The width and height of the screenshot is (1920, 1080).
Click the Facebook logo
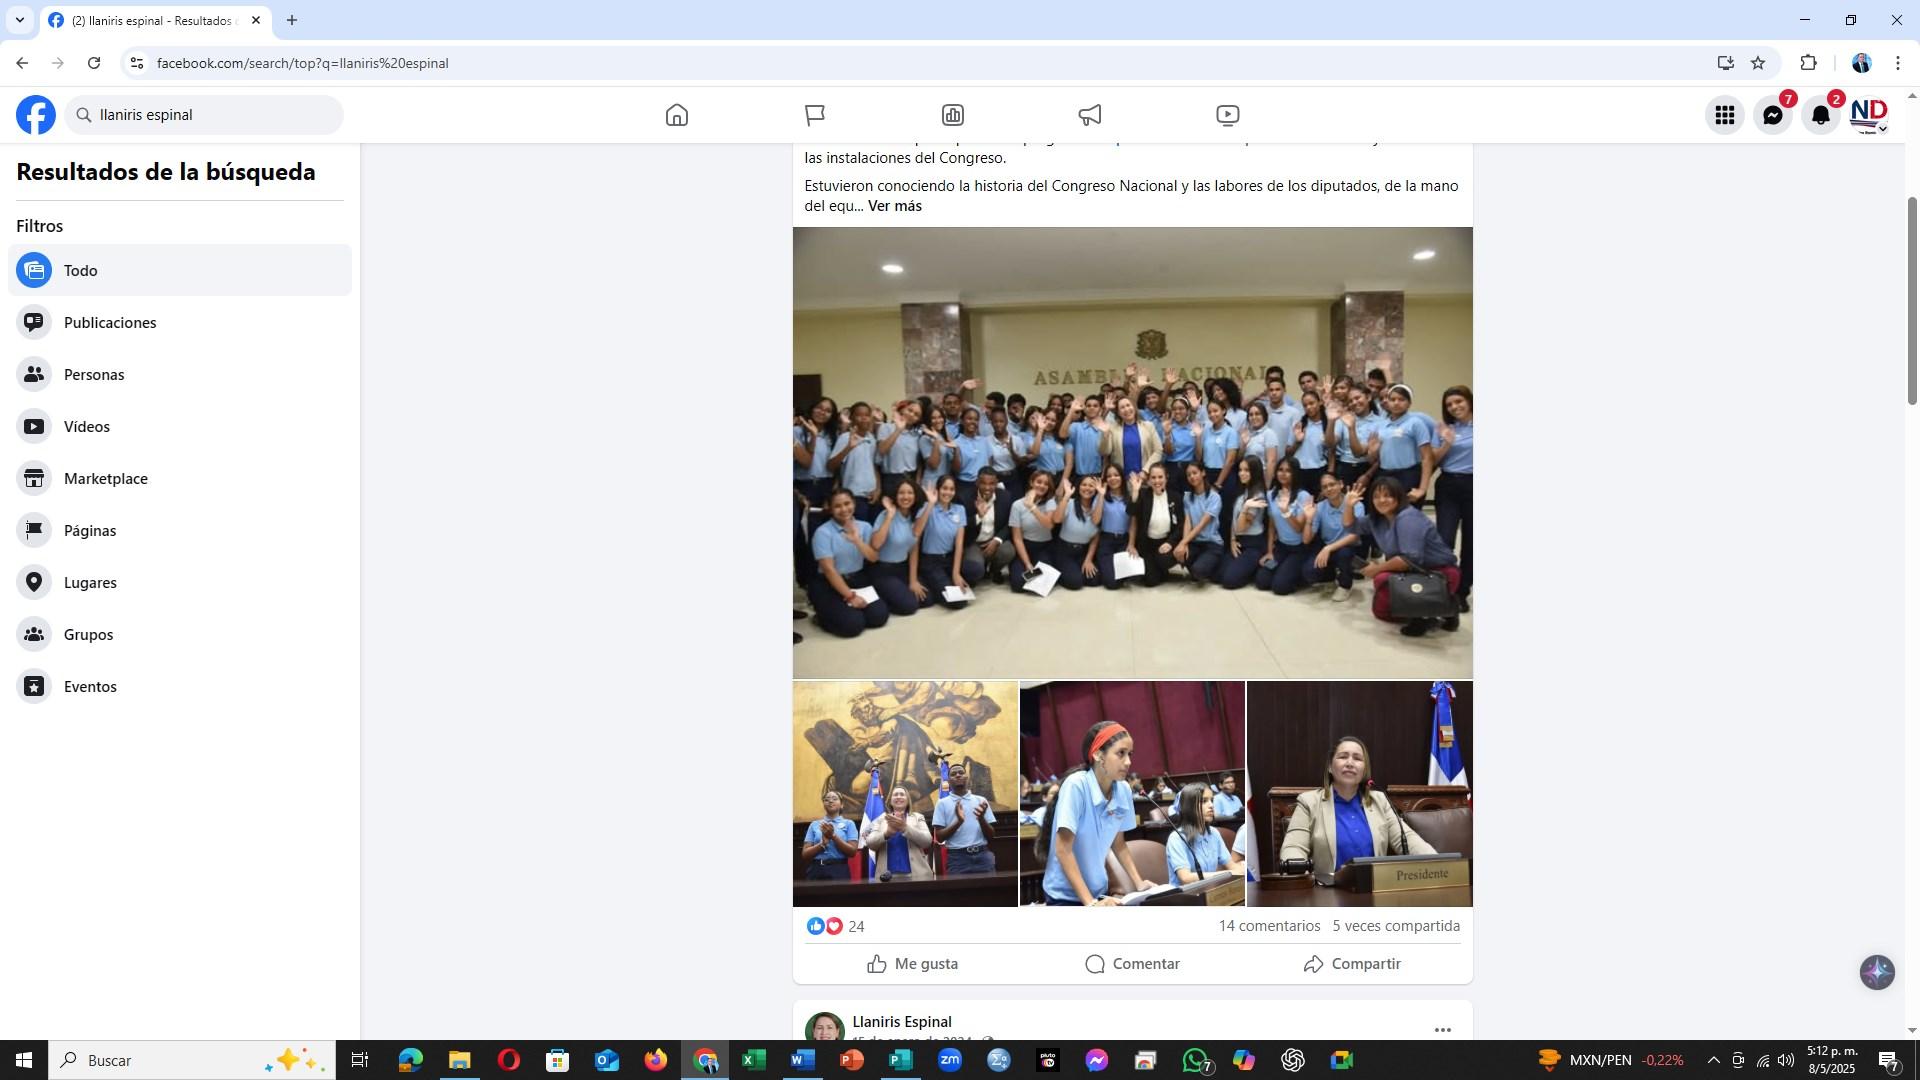click(36, 115)
